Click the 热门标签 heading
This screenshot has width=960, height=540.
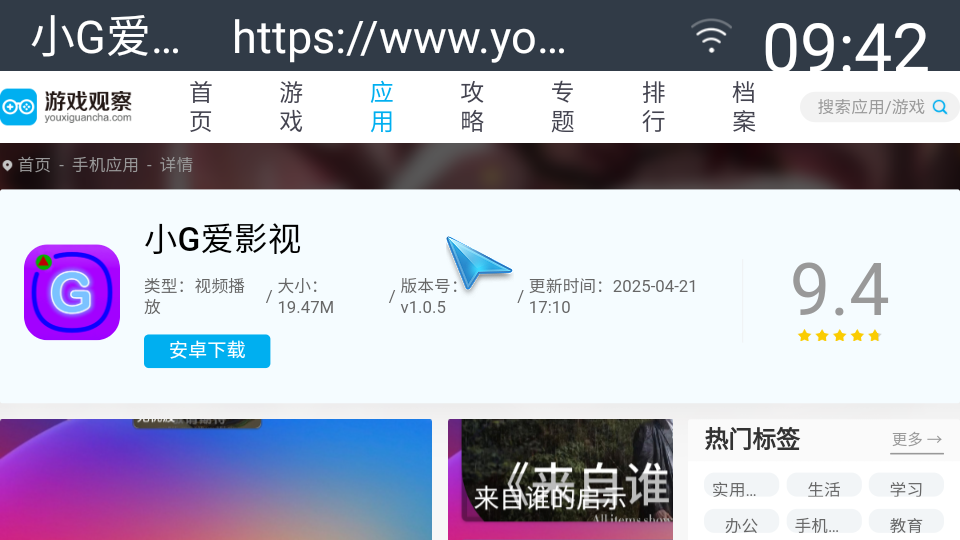752,440
